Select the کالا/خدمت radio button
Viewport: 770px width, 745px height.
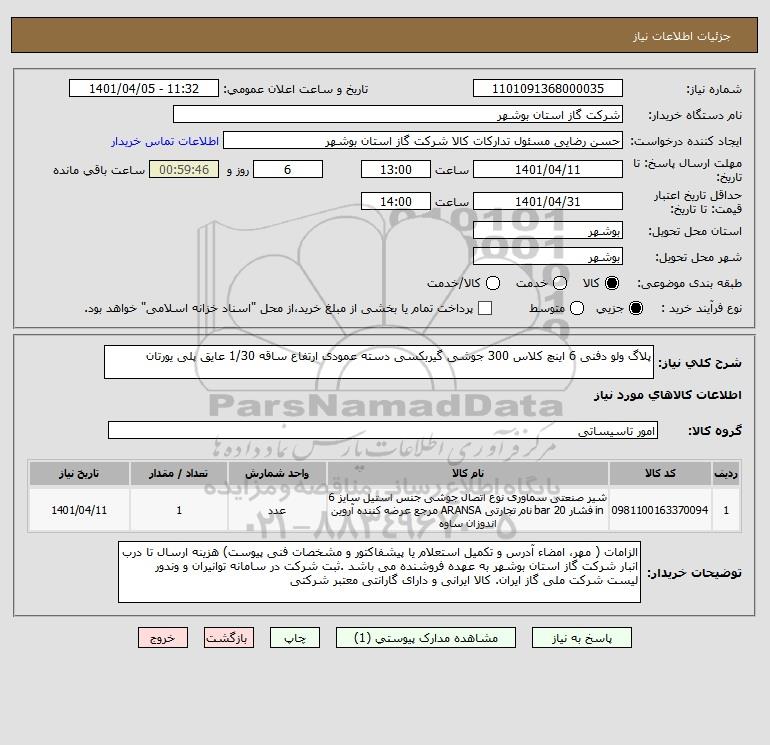coord(493,283)
